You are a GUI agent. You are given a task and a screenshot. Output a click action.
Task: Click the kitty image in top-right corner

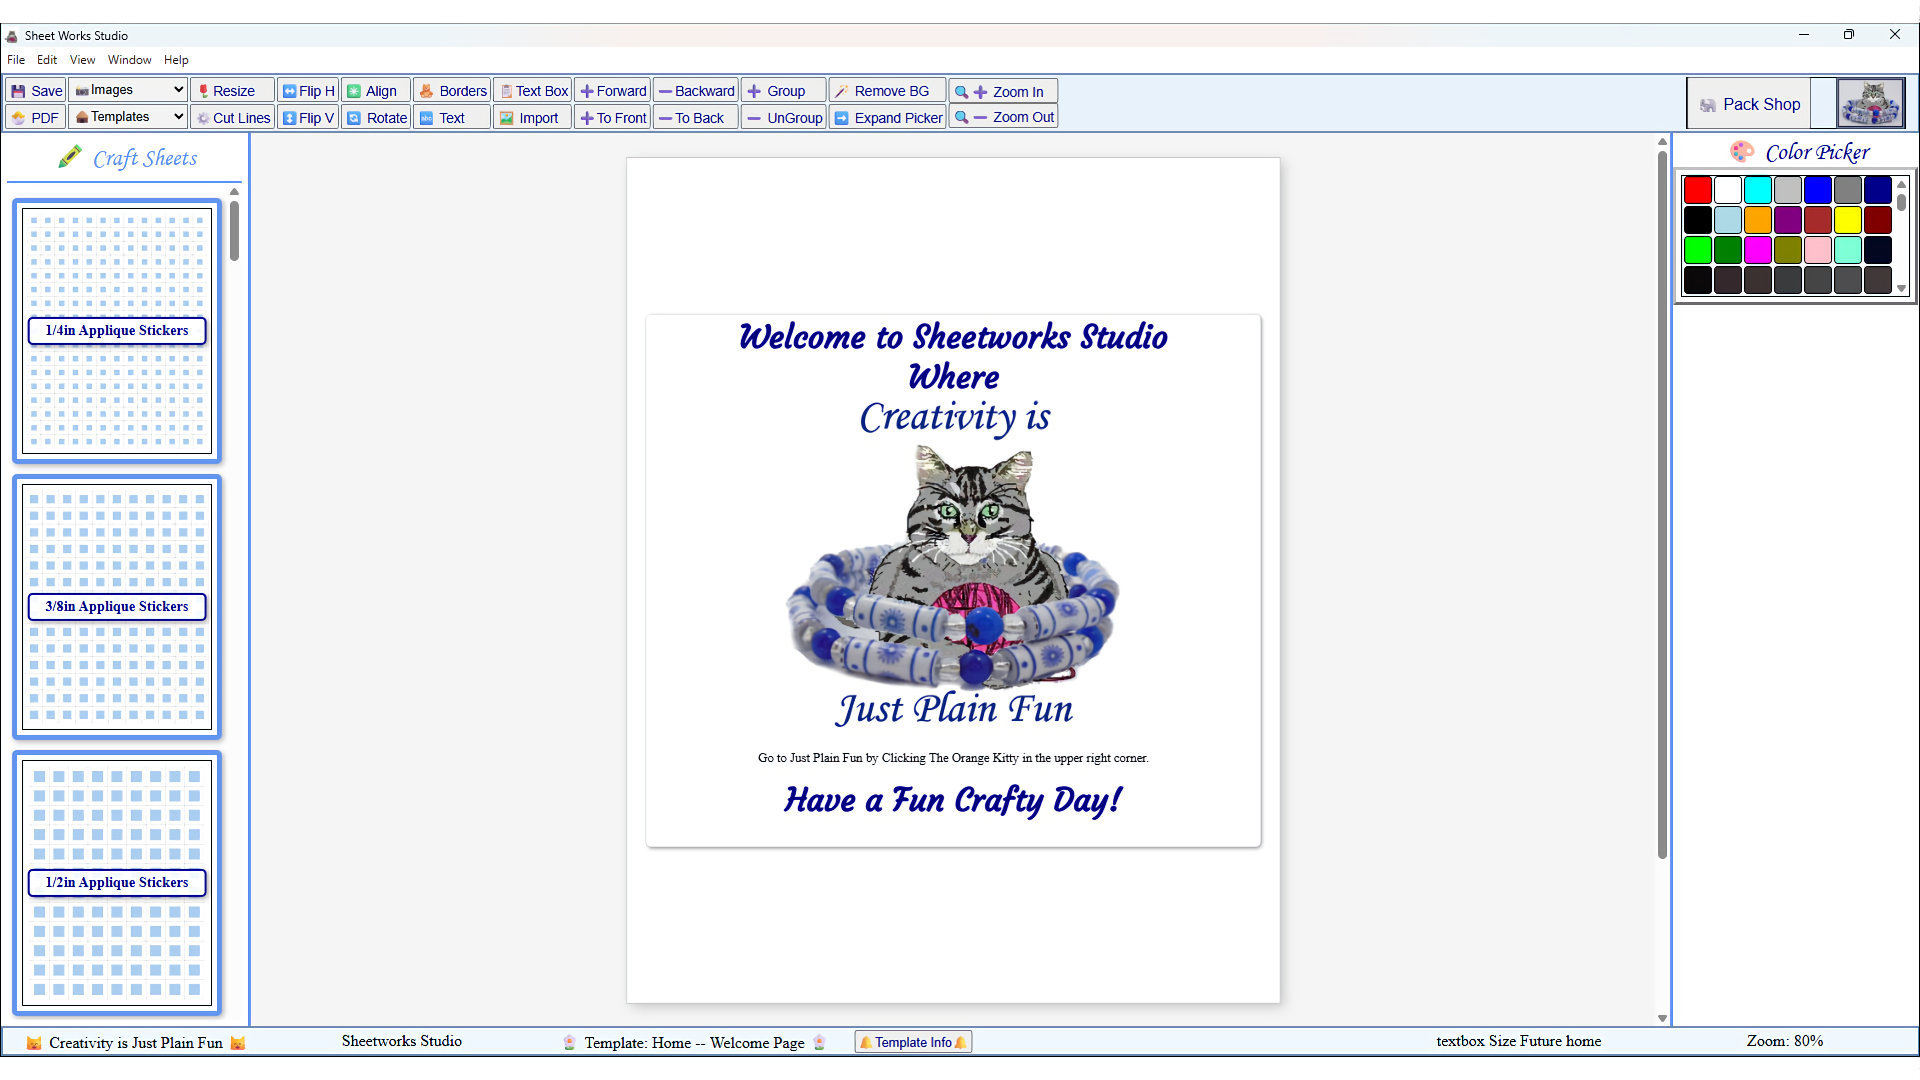pos(1870,103)
